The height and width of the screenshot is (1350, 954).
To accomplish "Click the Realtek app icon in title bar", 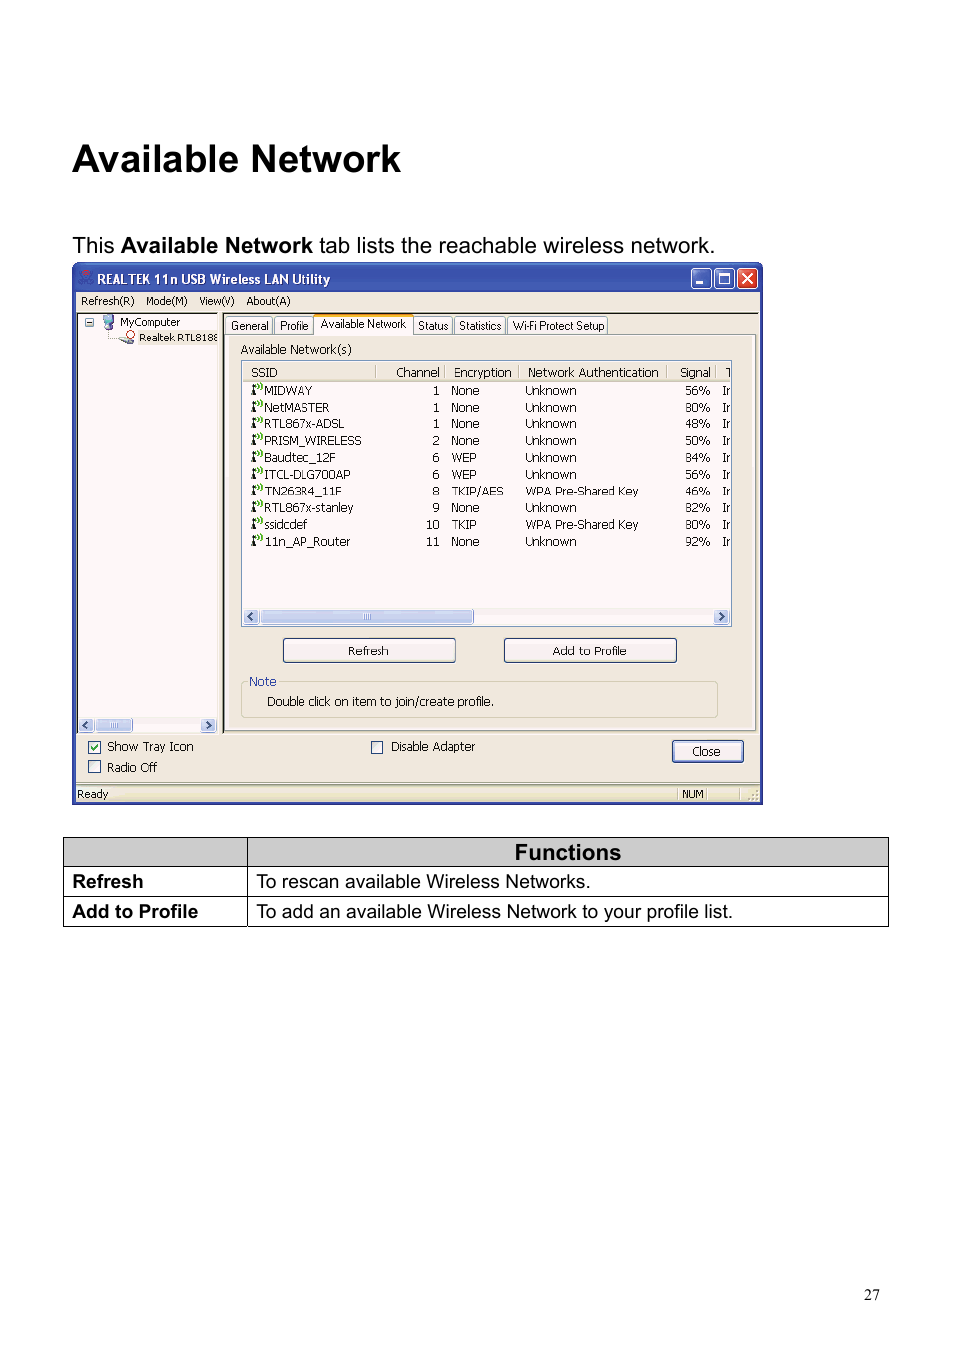I will pyautogui.click(x=86, y=278).
